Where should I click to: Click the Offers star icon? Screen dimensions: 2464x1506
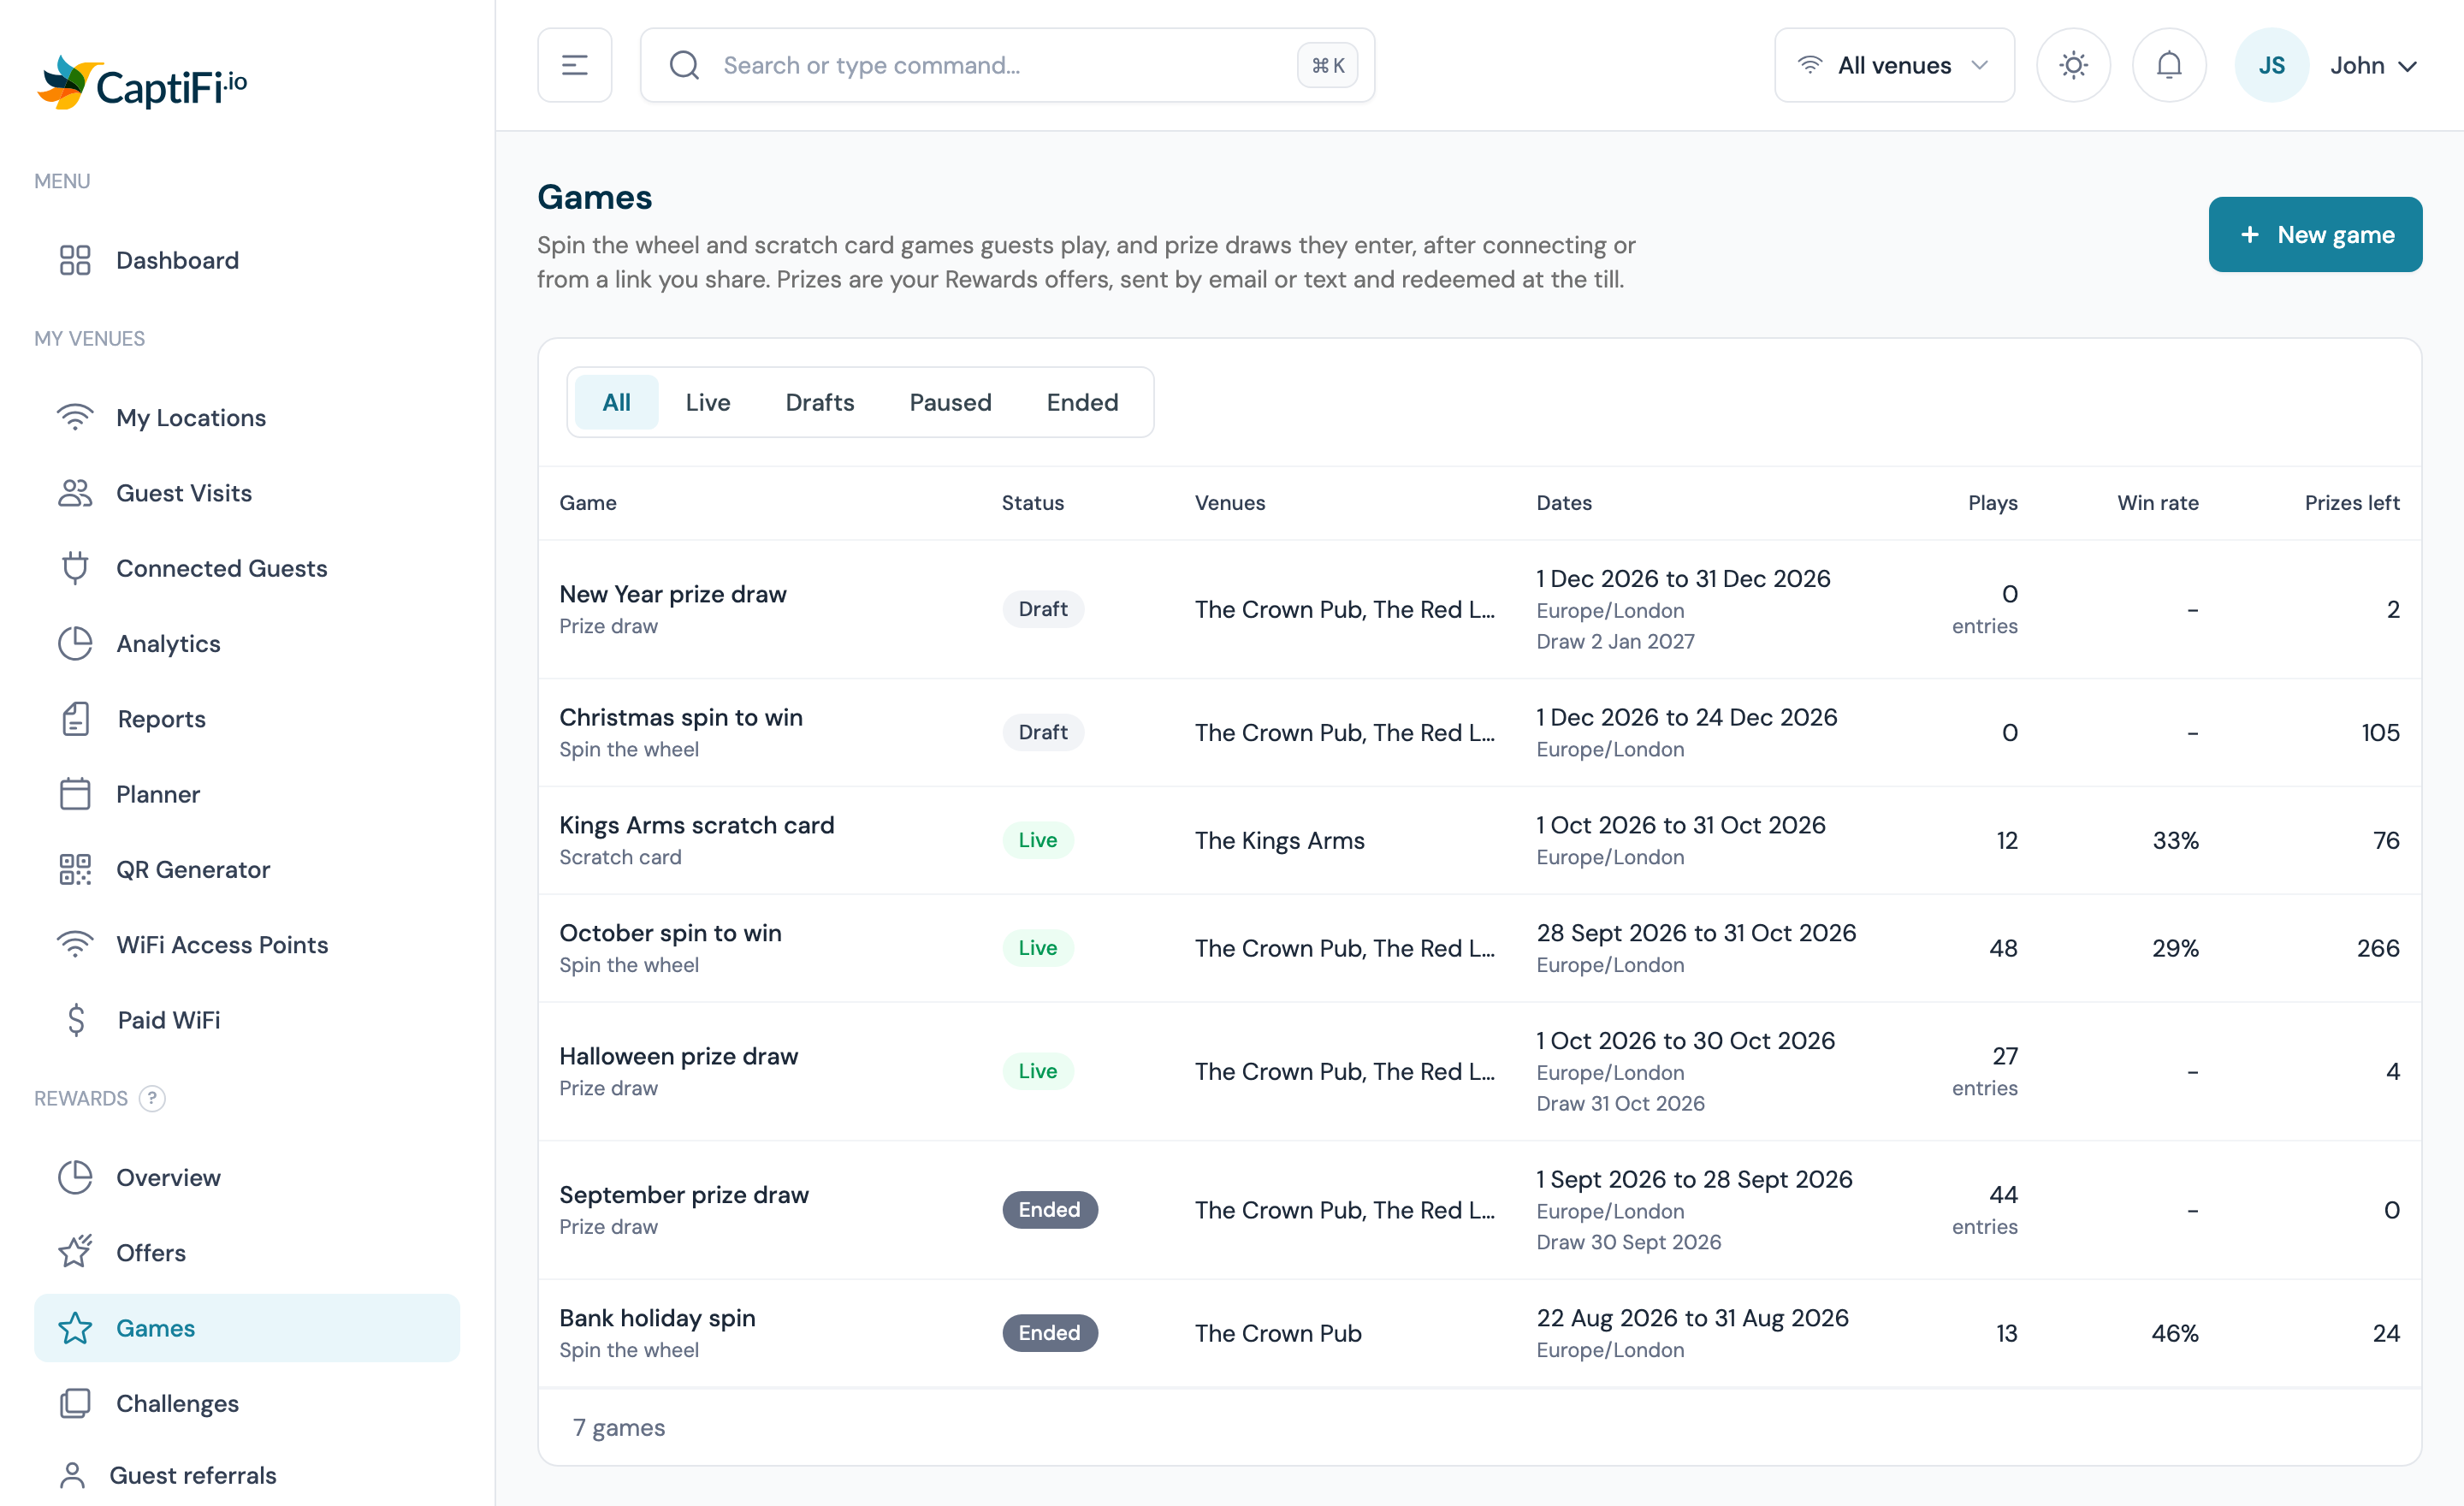75,1252
